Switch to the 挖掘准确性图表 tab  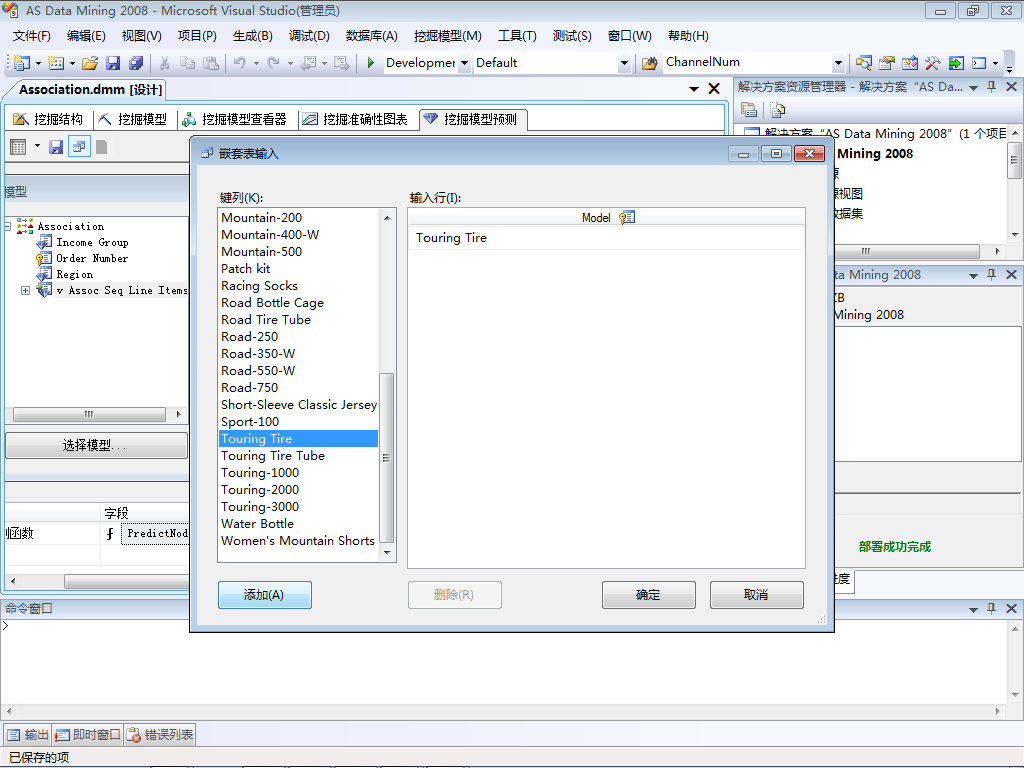pos(356,119)
